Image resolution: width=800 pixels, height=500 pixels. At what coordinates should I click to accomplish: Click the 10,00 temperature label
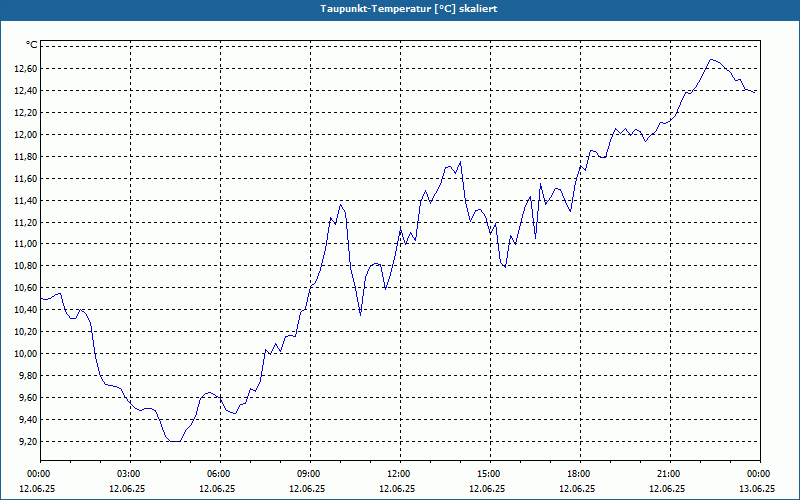click(28, 354)
